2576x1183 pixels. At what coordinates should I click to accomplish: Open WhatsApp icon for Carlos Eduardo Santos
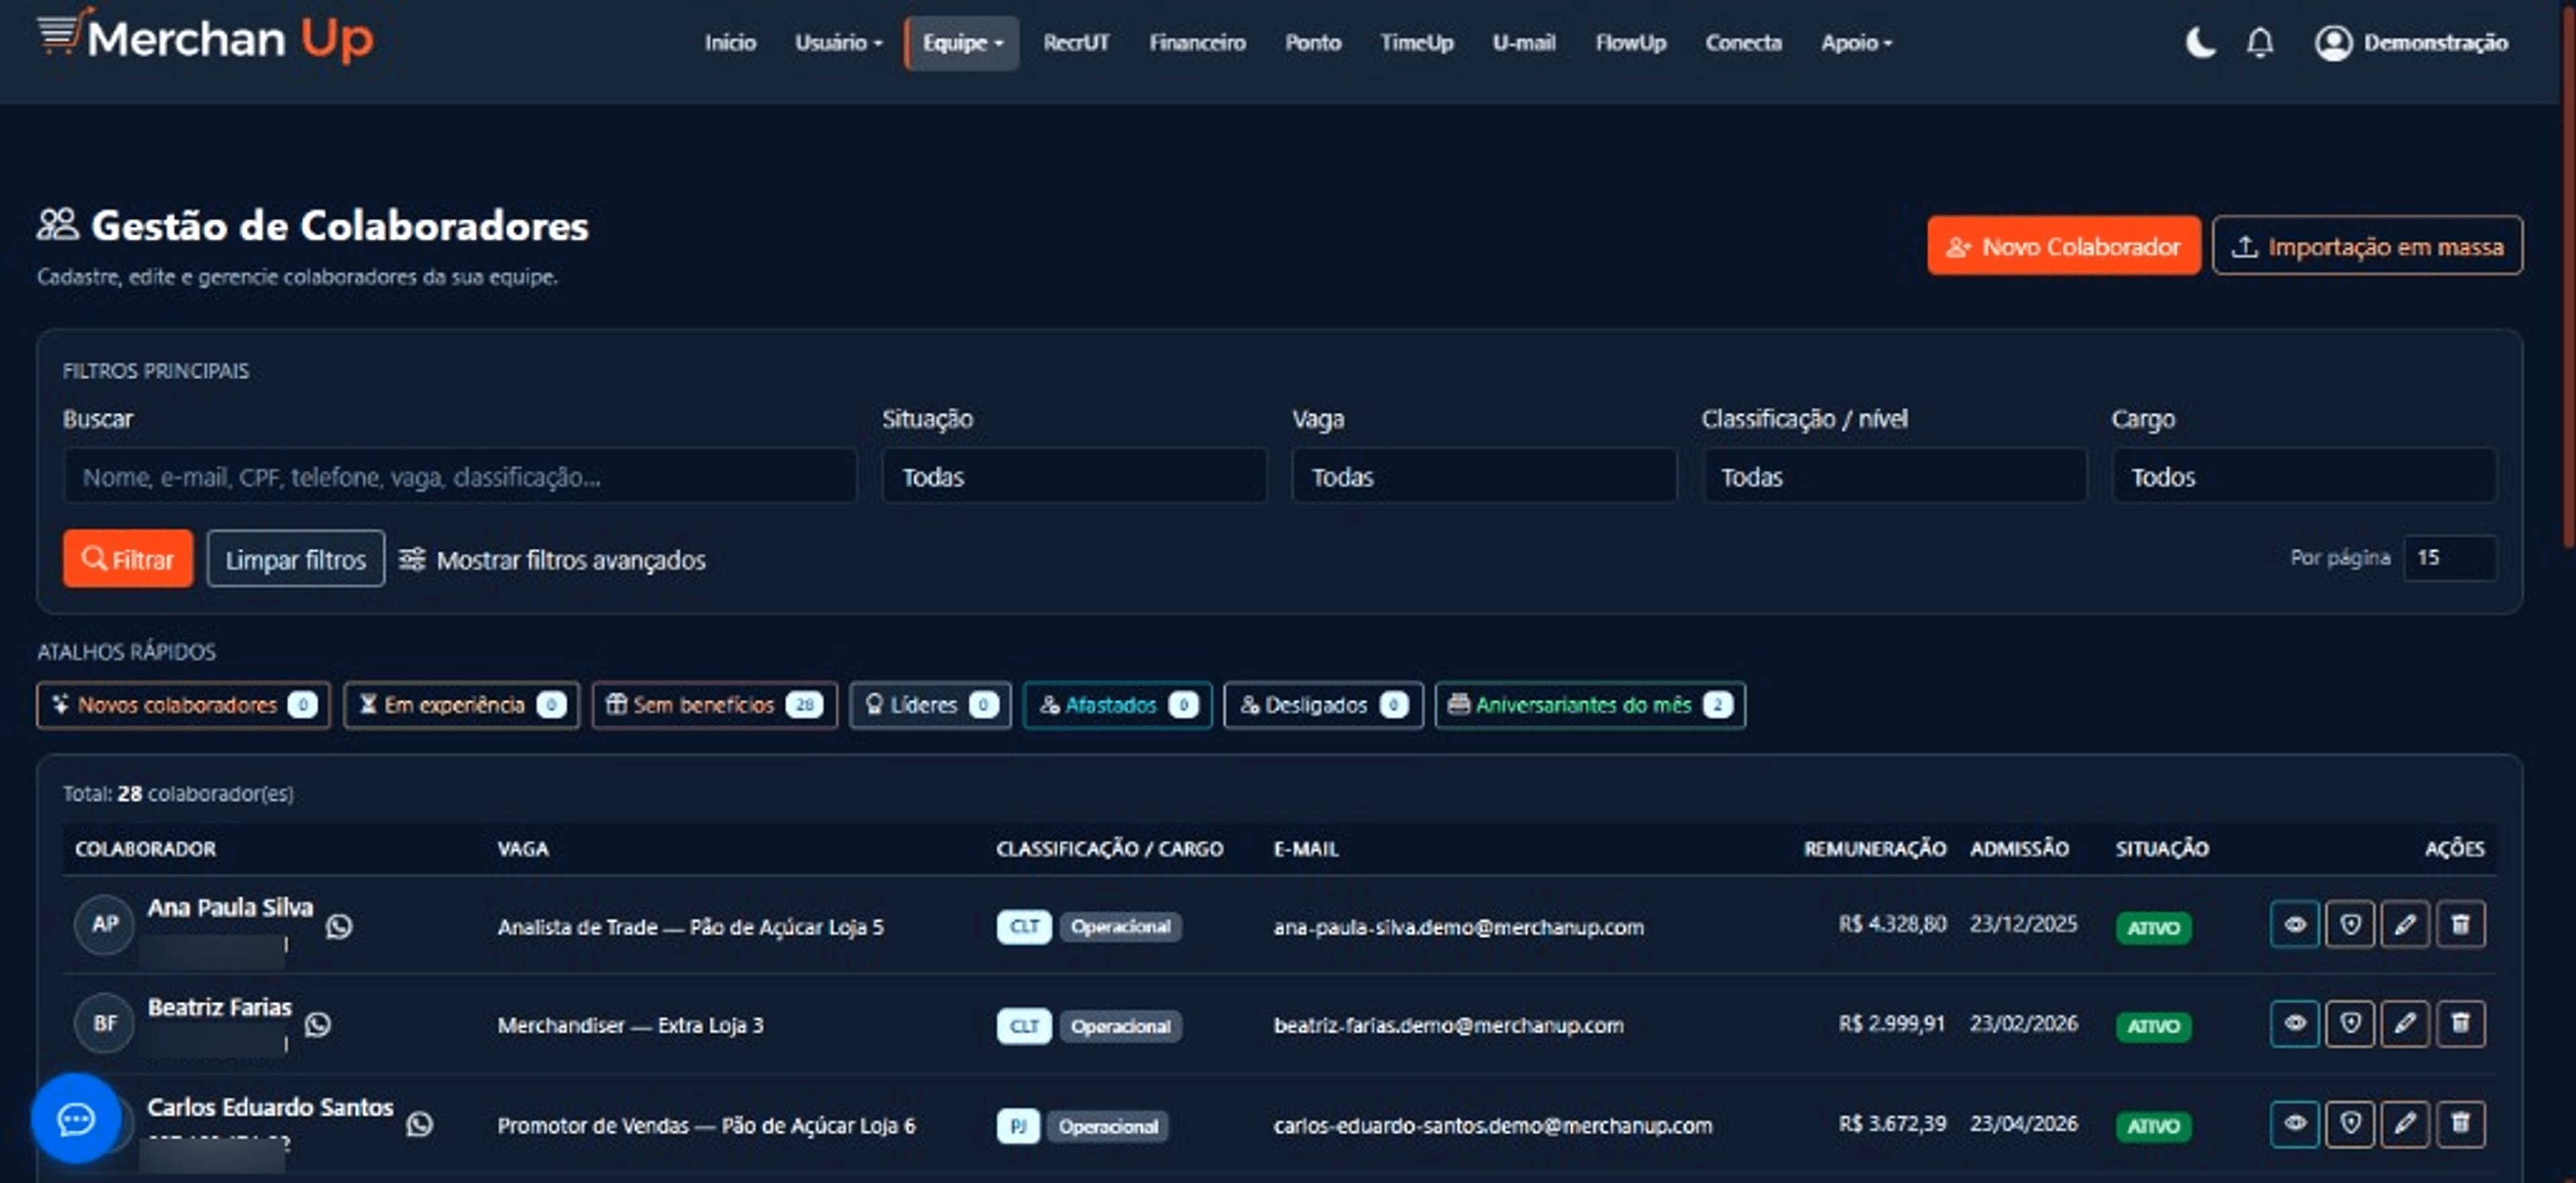420,1125
